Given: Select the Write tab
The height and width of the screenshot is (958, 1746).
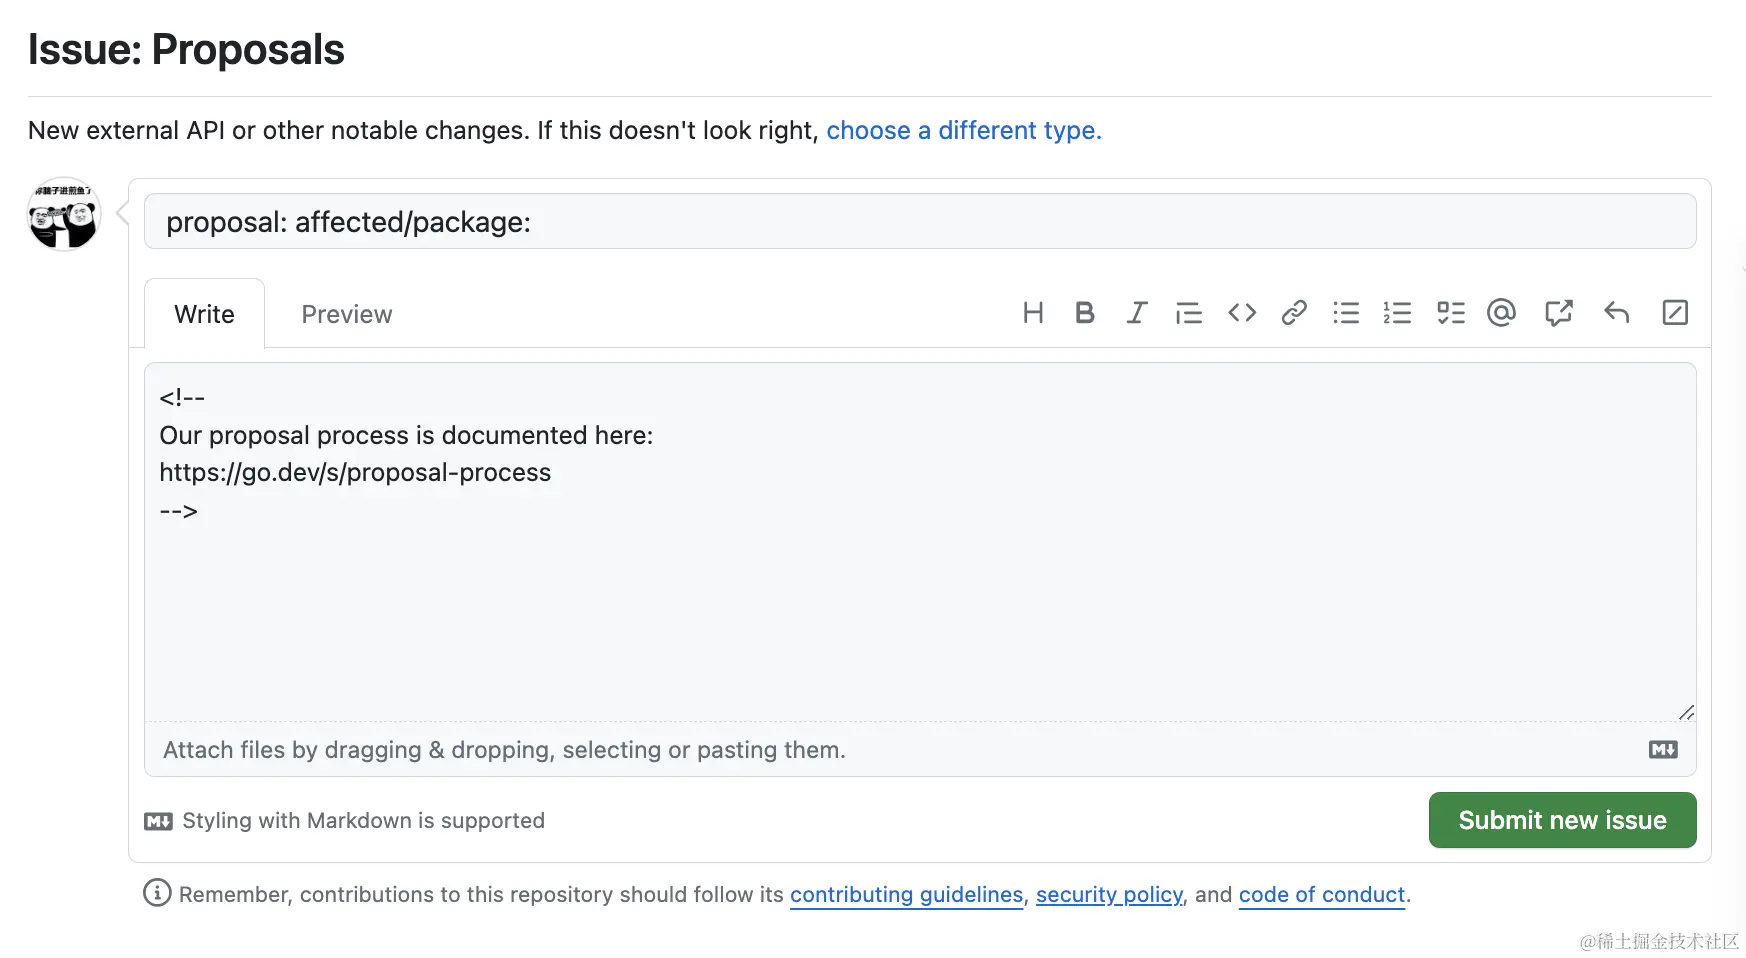Looking at the screenshot, I should tap(205, 314).
